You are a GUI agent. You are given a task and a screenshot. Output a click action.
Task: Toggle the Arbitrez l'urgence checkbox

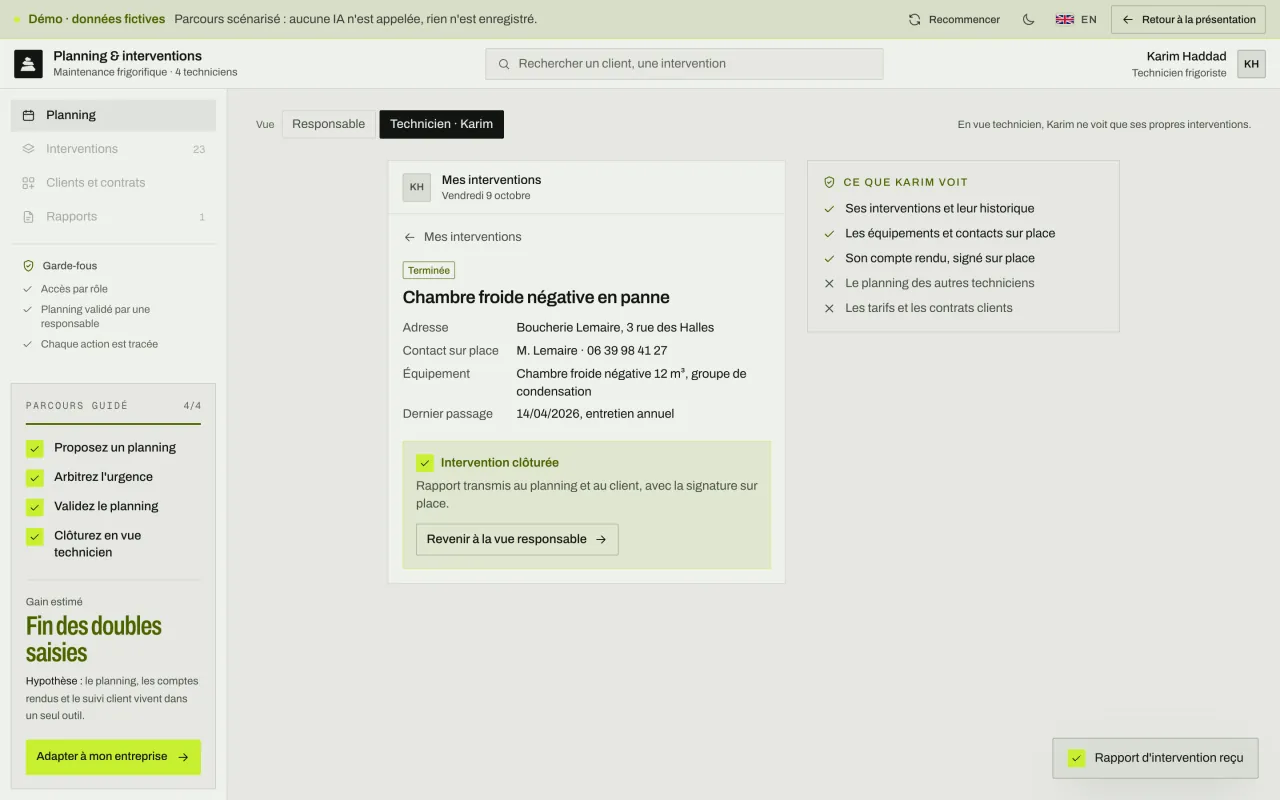point(35,477)
